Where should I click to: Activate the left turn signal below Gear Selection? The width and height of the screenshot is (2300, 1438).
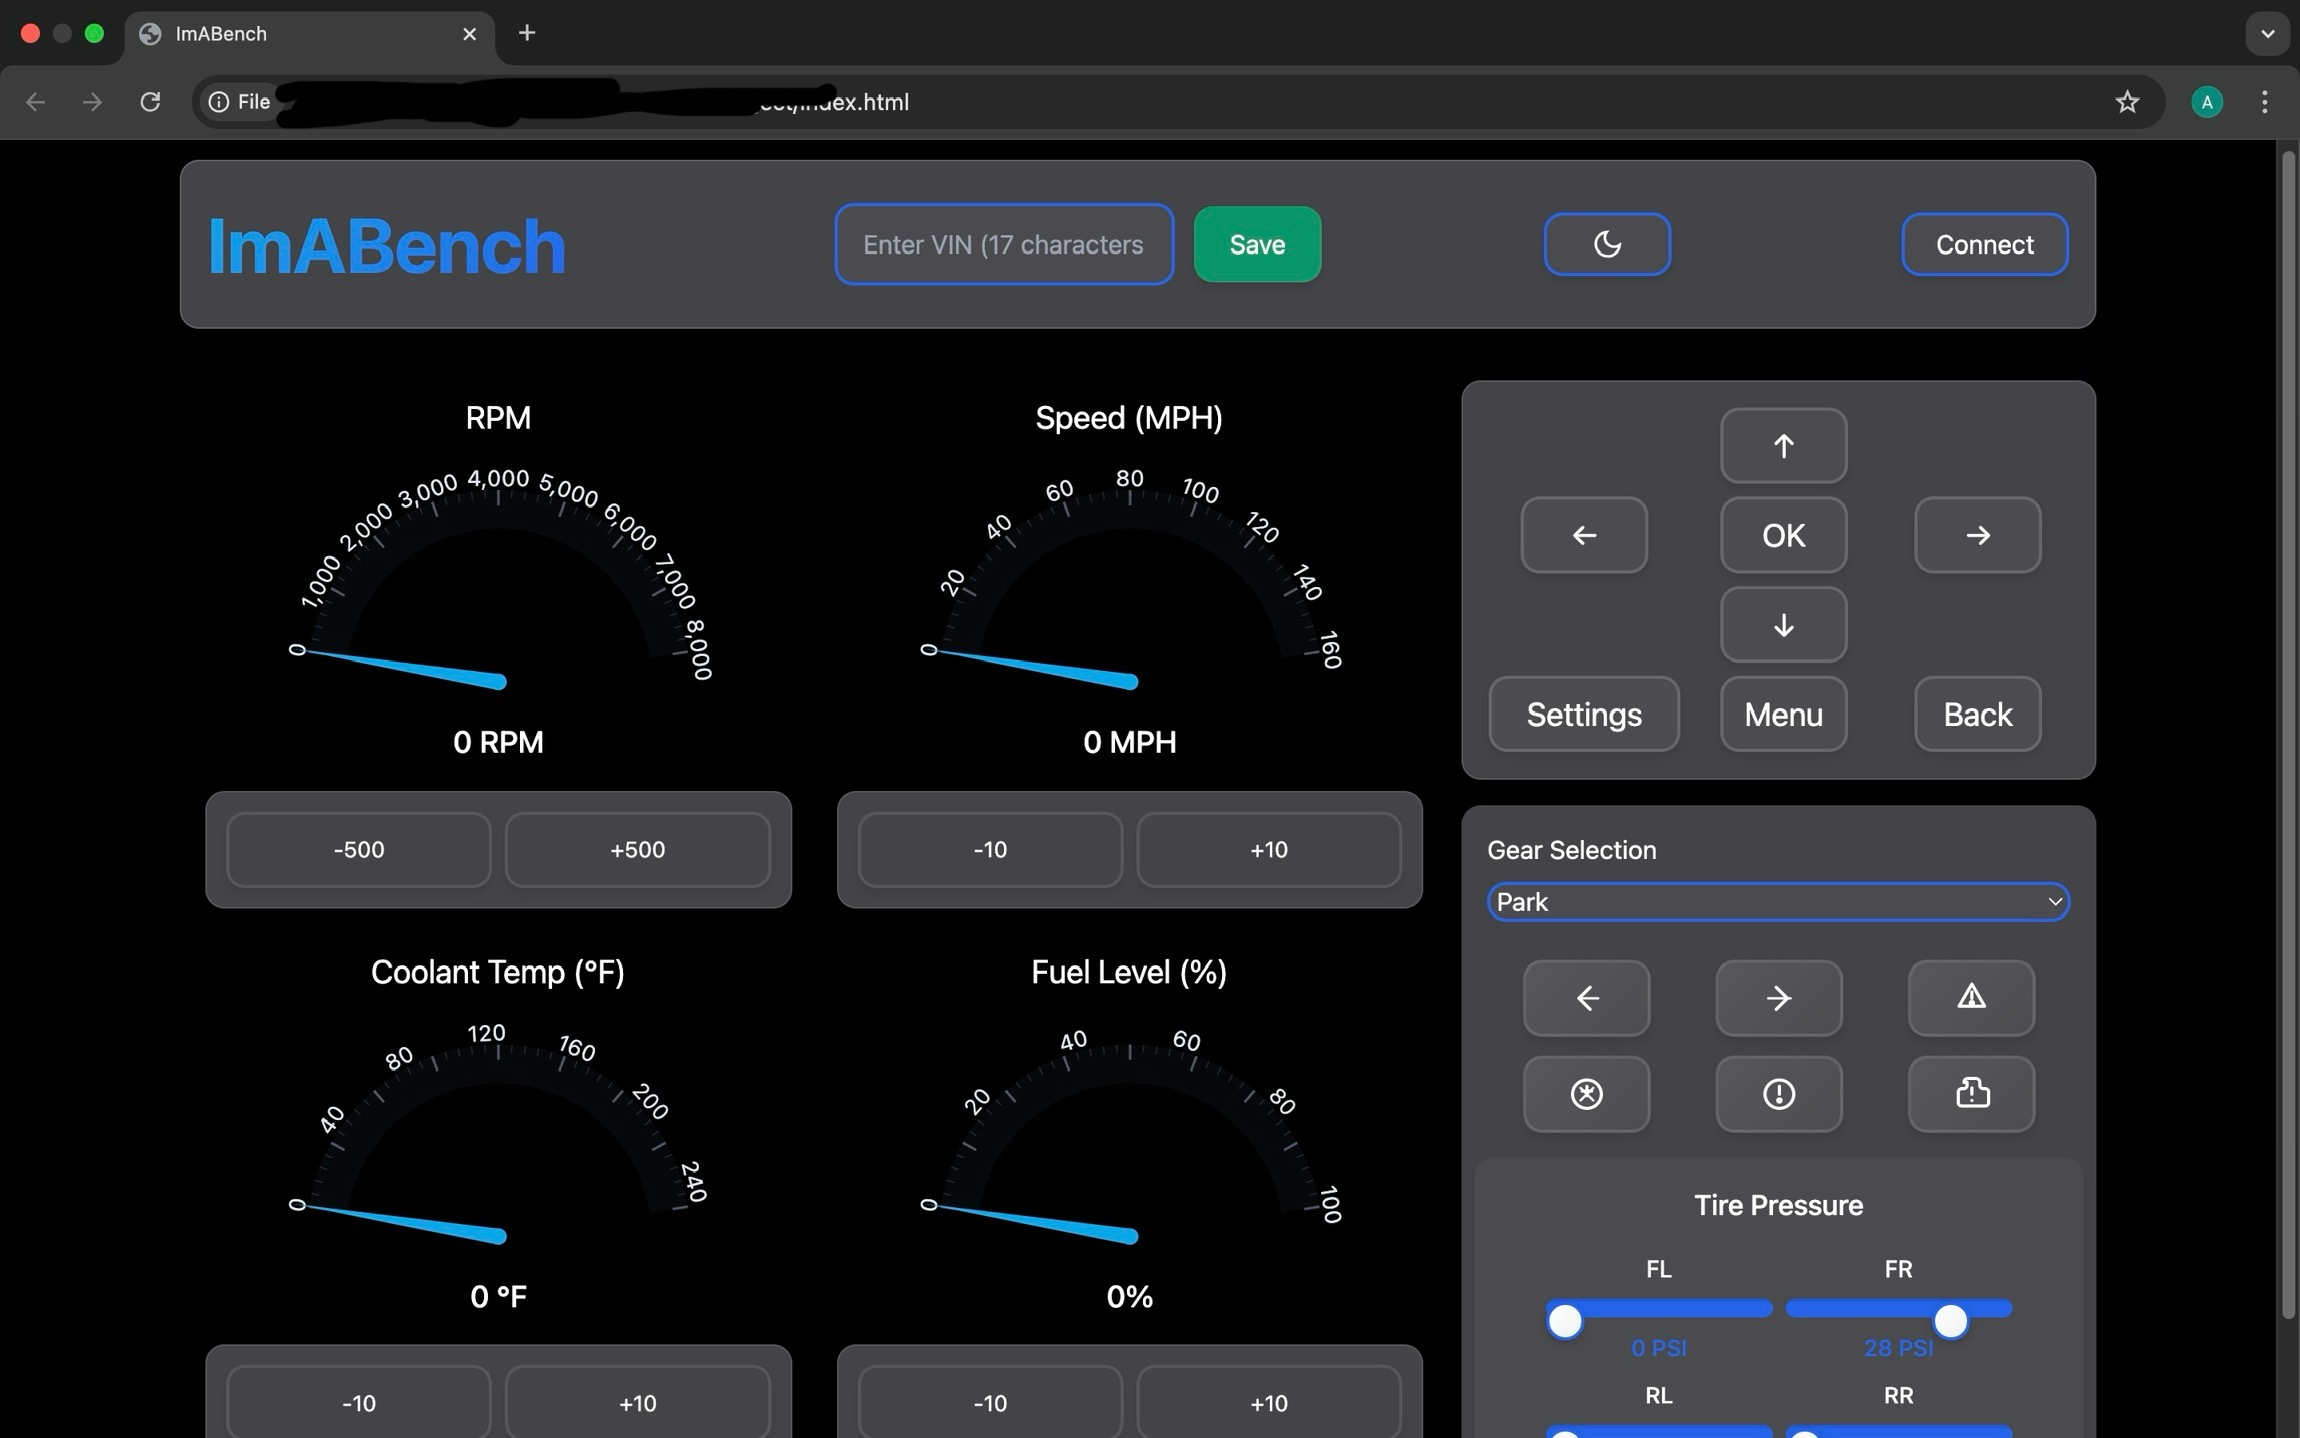point(1586,998)
